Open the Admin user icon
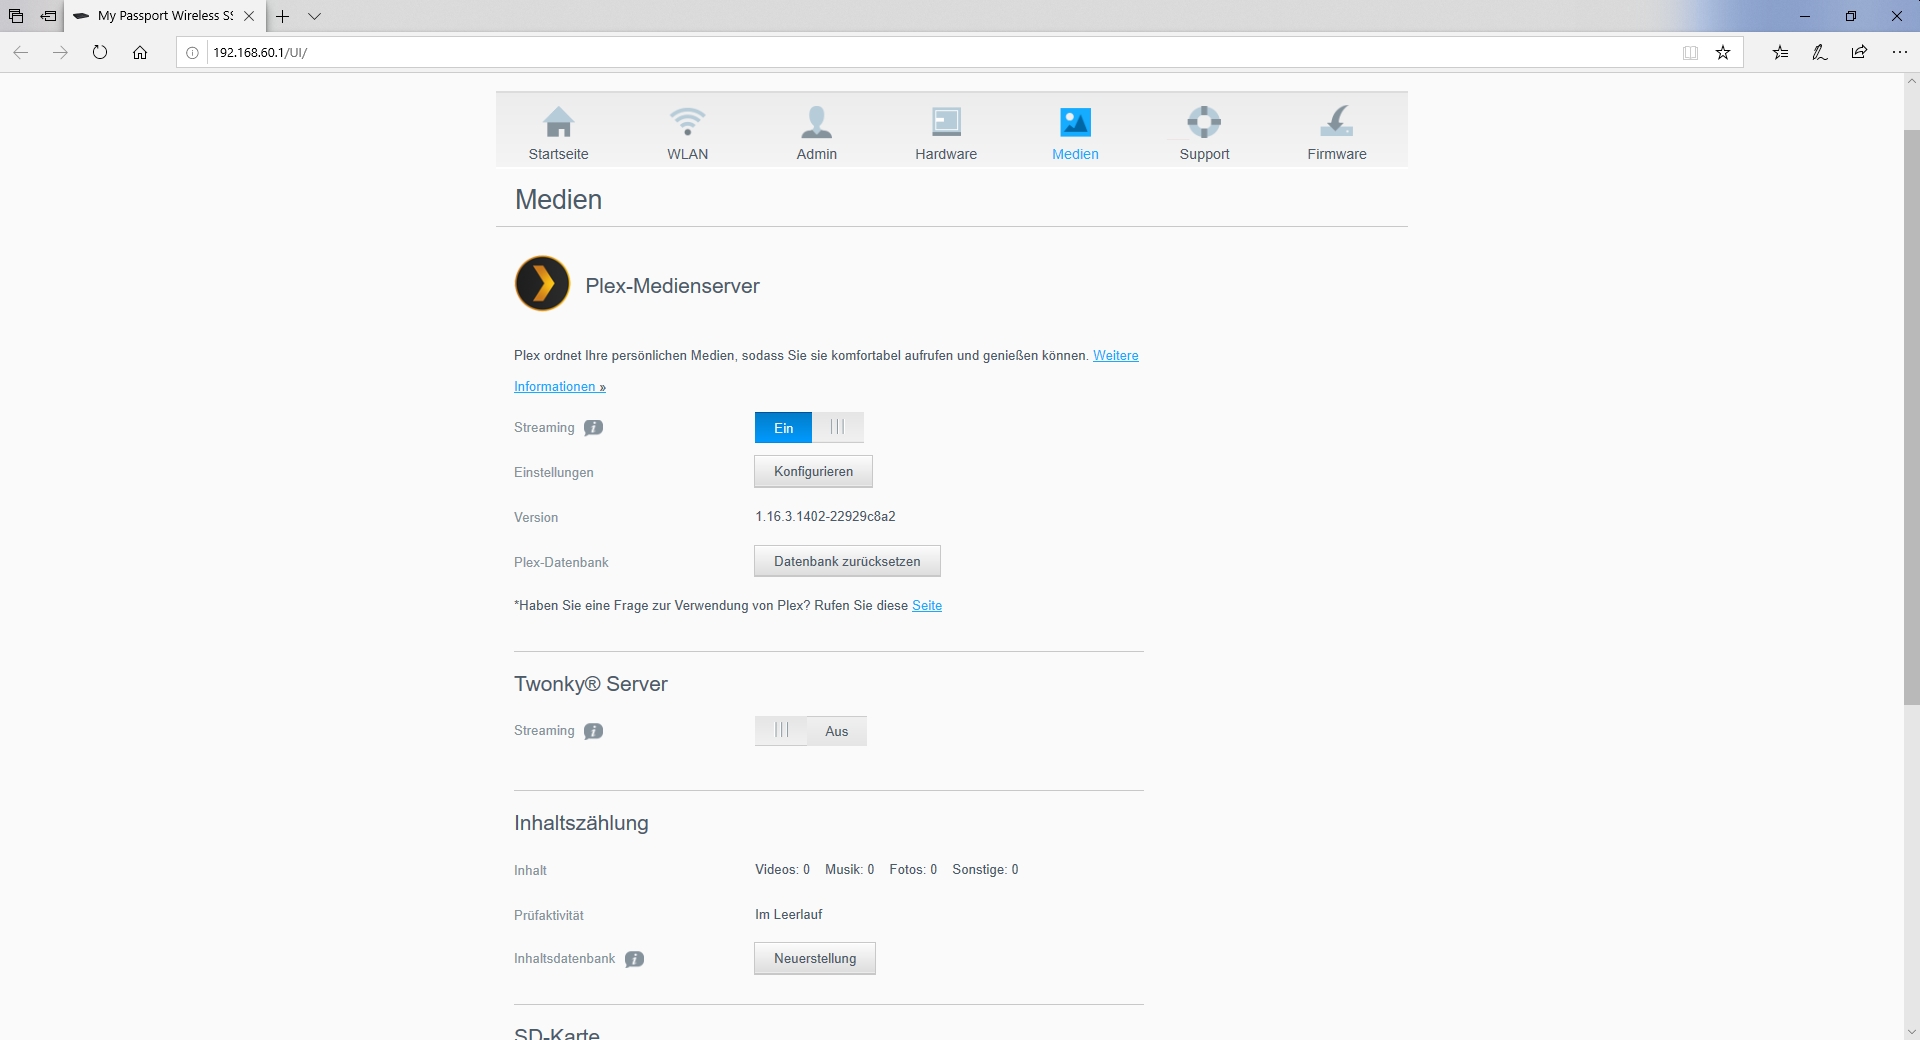The image size is (1920, 1040). click(816, 121)
